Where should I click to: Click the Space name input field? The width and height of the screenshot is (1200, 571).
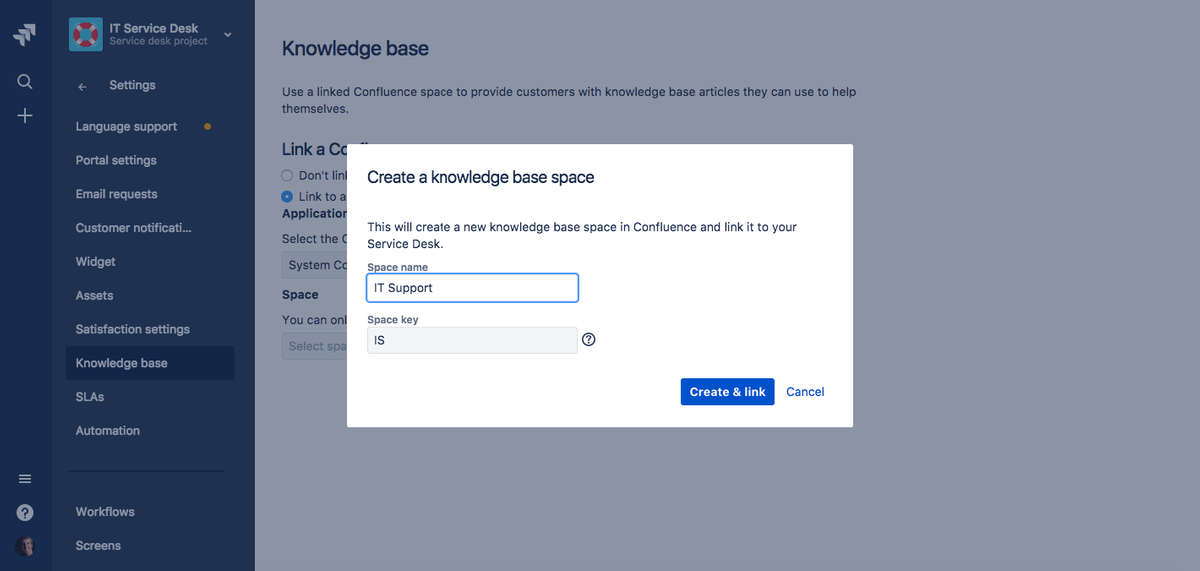[472, 288]
